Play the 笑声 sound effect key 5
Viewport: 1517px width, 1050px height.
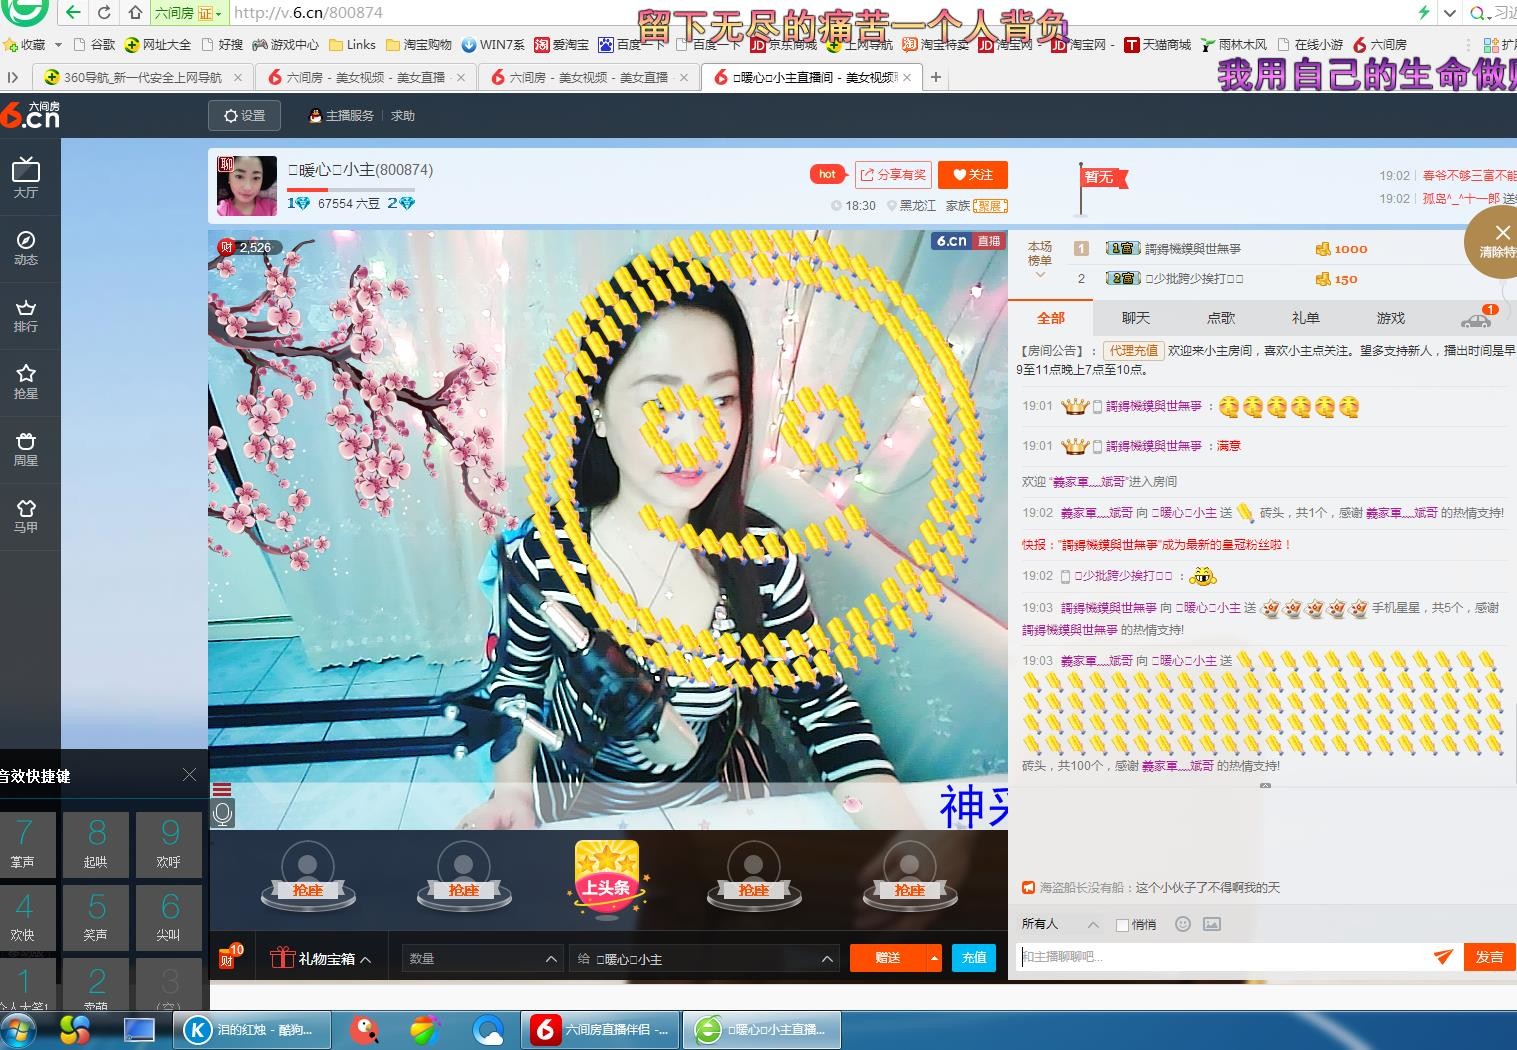pos(96,918)
